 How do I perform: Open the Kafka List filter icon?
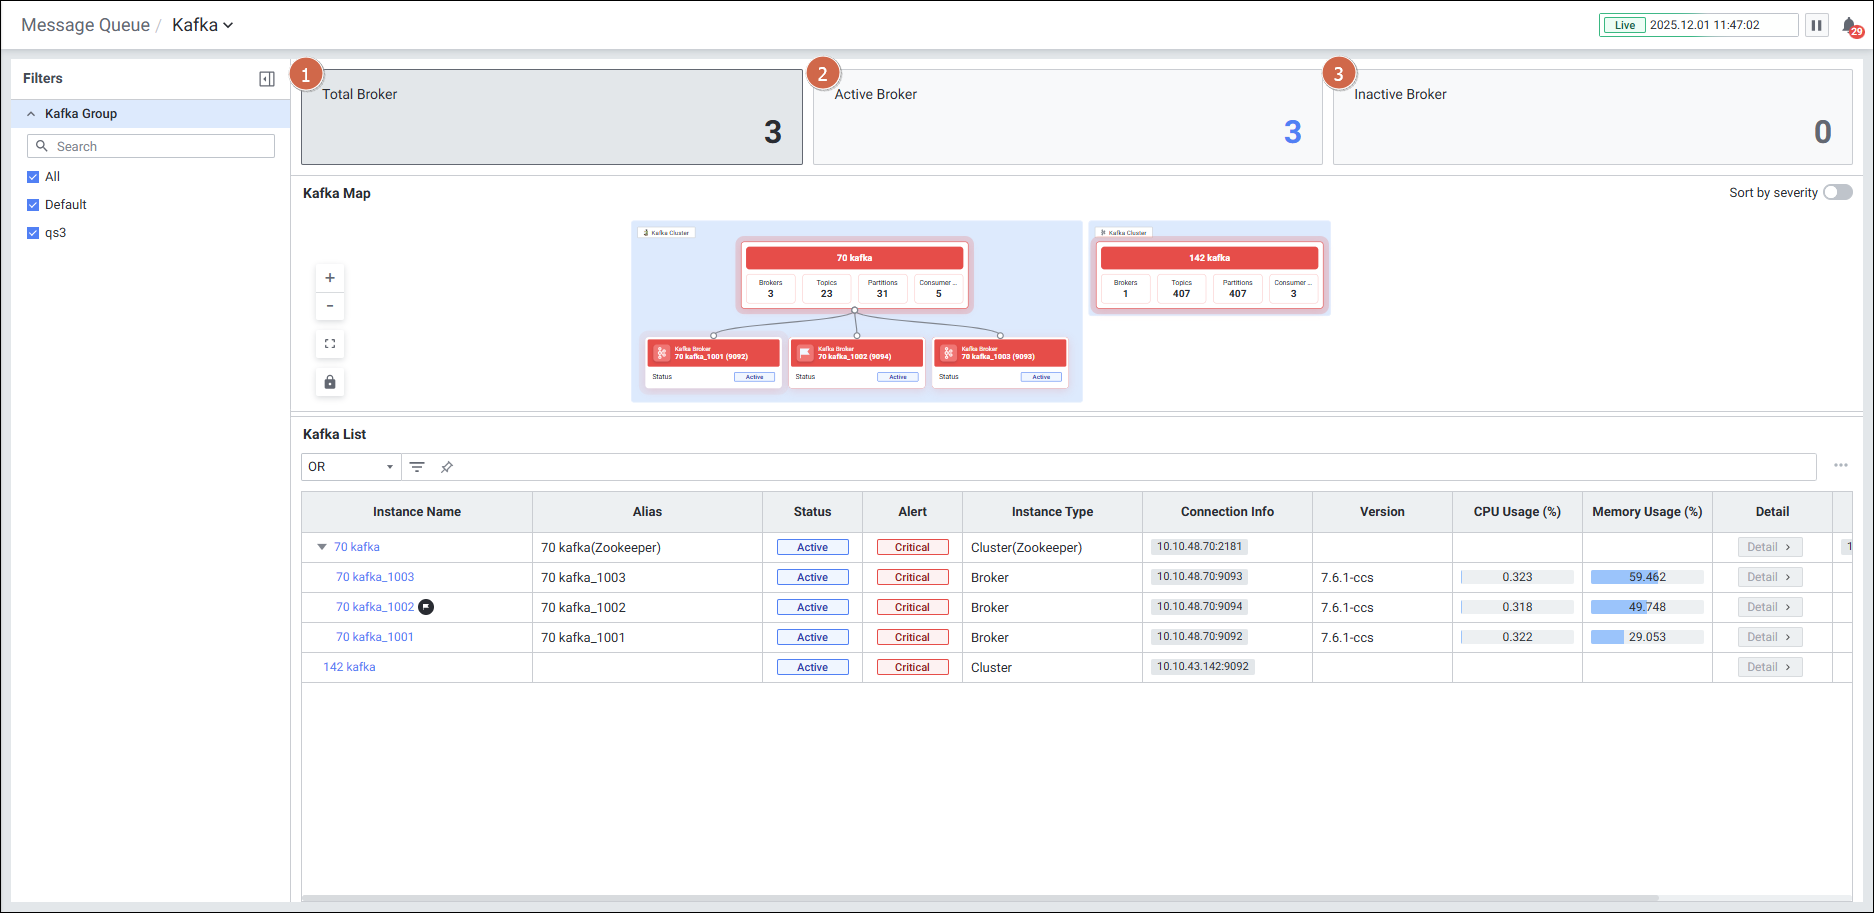click(417, 467)
